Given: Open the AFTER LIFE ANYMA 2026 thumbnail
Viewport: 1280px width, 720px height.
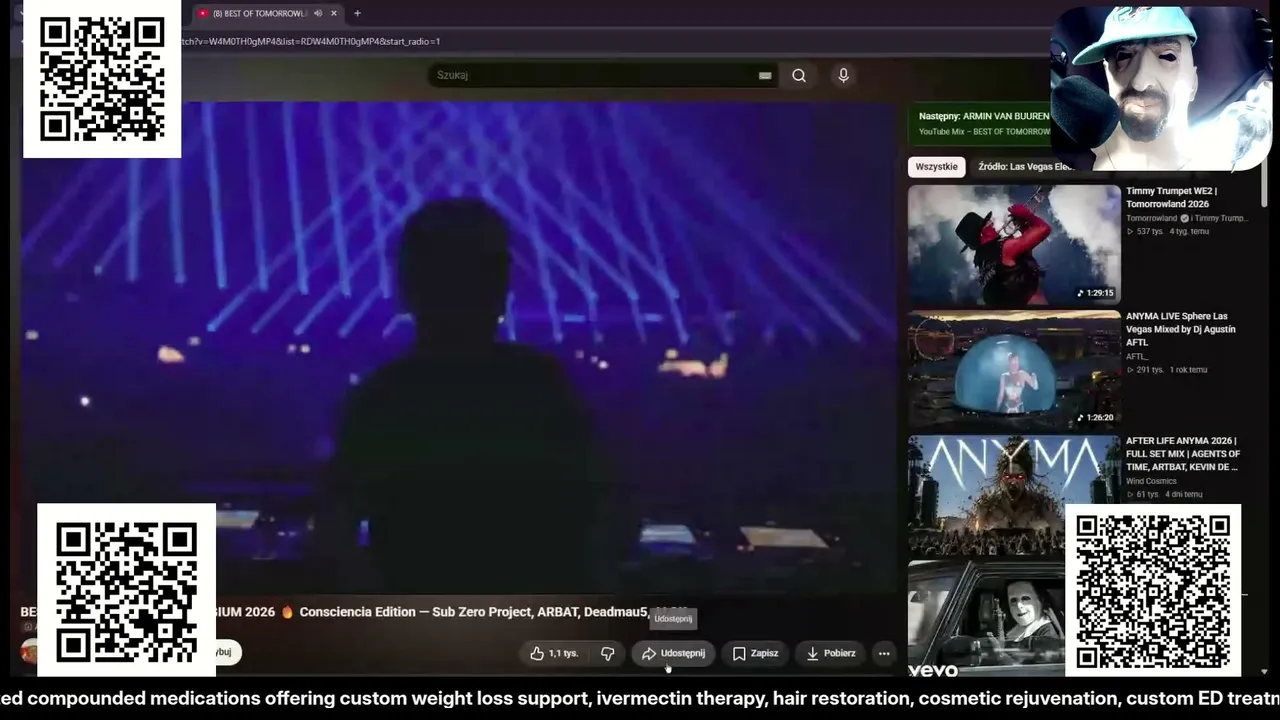Looking at the screenshot, I should (x=1014, y=494).
